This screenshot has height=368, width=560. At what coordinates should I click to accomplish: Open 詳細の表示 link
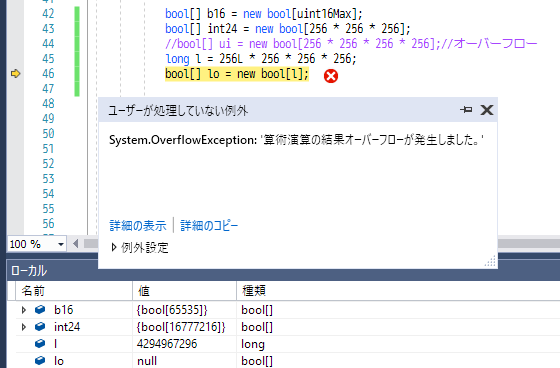pyautogui.click(x=138, y=225)
